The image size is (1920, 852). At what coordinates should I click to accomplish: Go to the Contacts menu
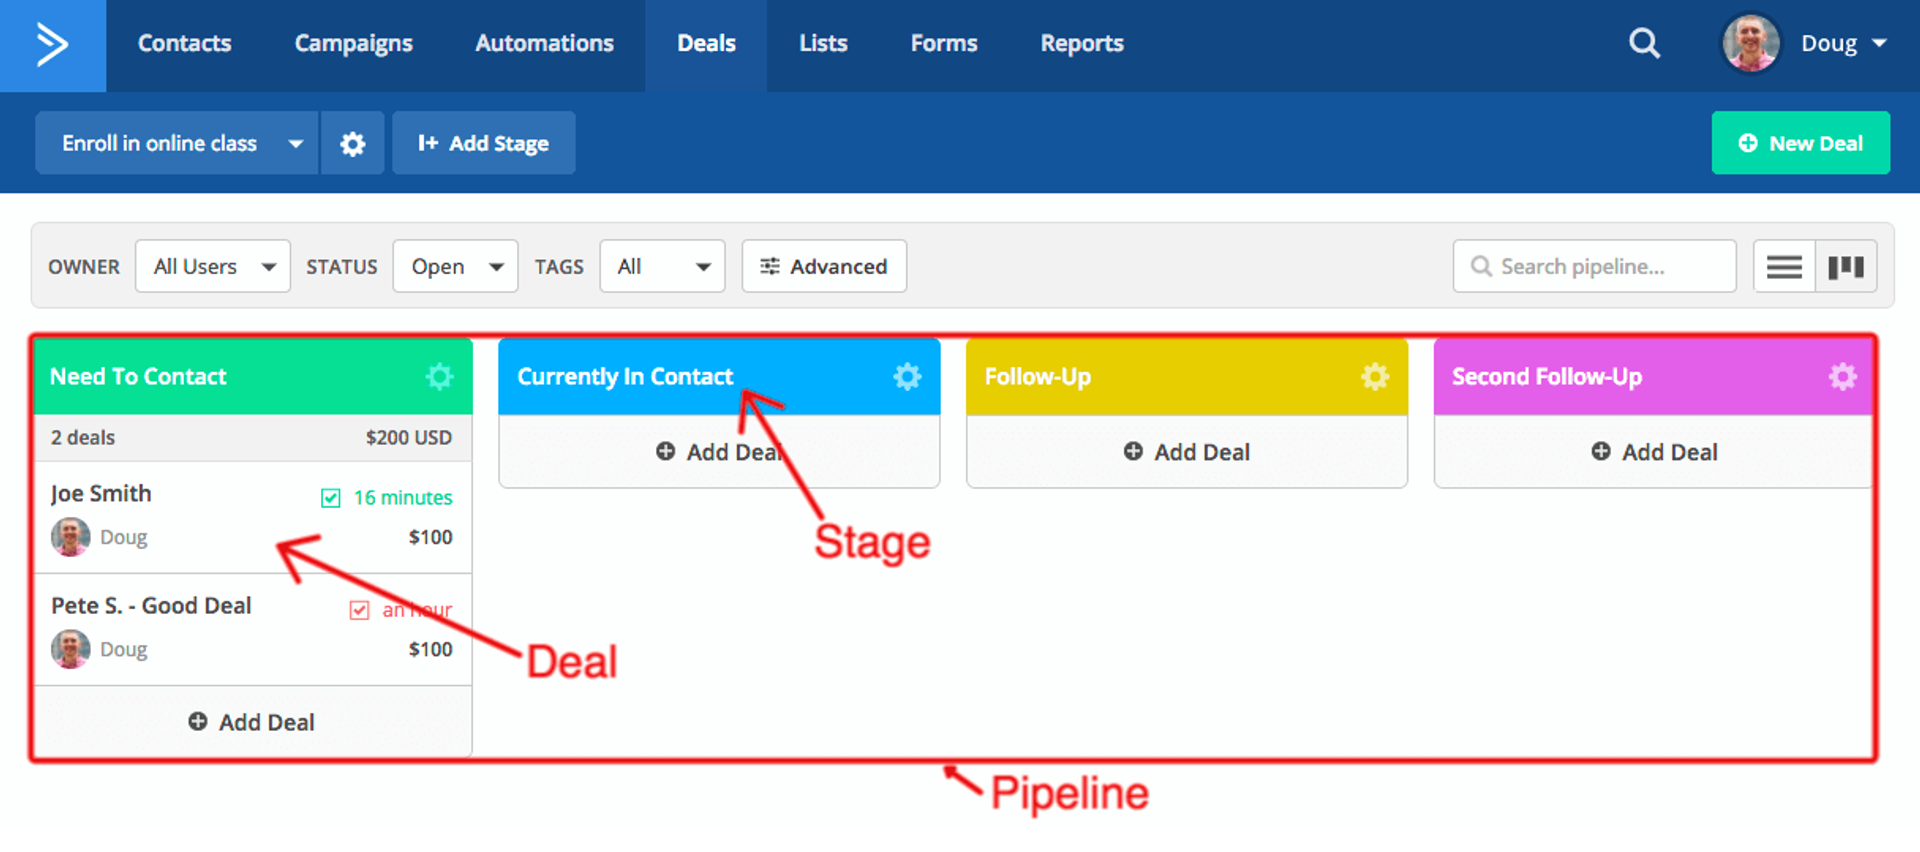[184, 44]
